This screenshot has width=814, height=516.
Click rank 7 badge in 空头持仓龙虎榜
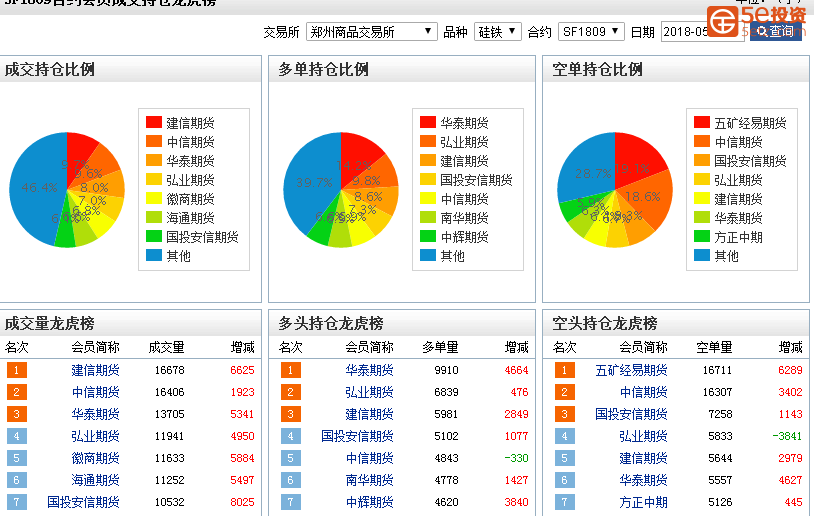565,502
